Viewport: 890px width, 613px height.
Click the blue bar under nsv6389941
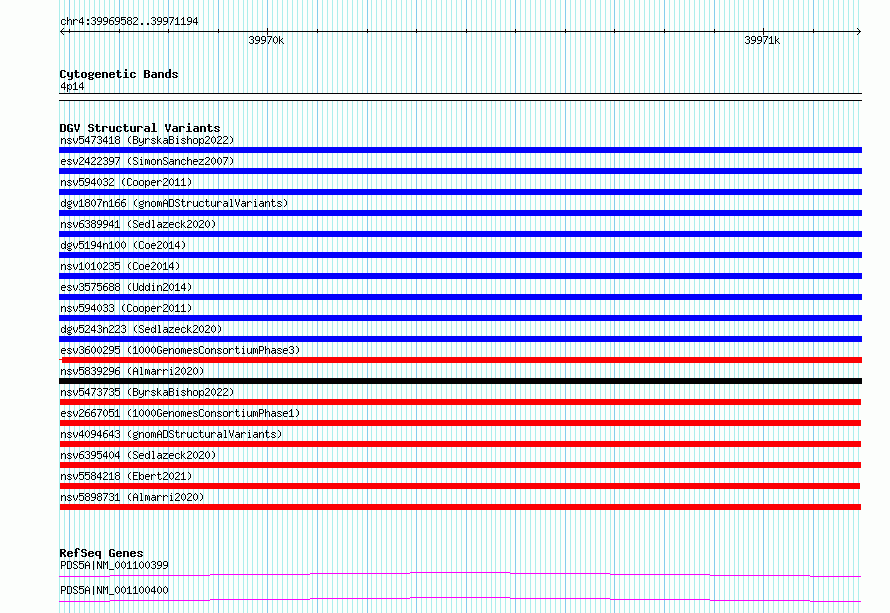tap(460, 234)
